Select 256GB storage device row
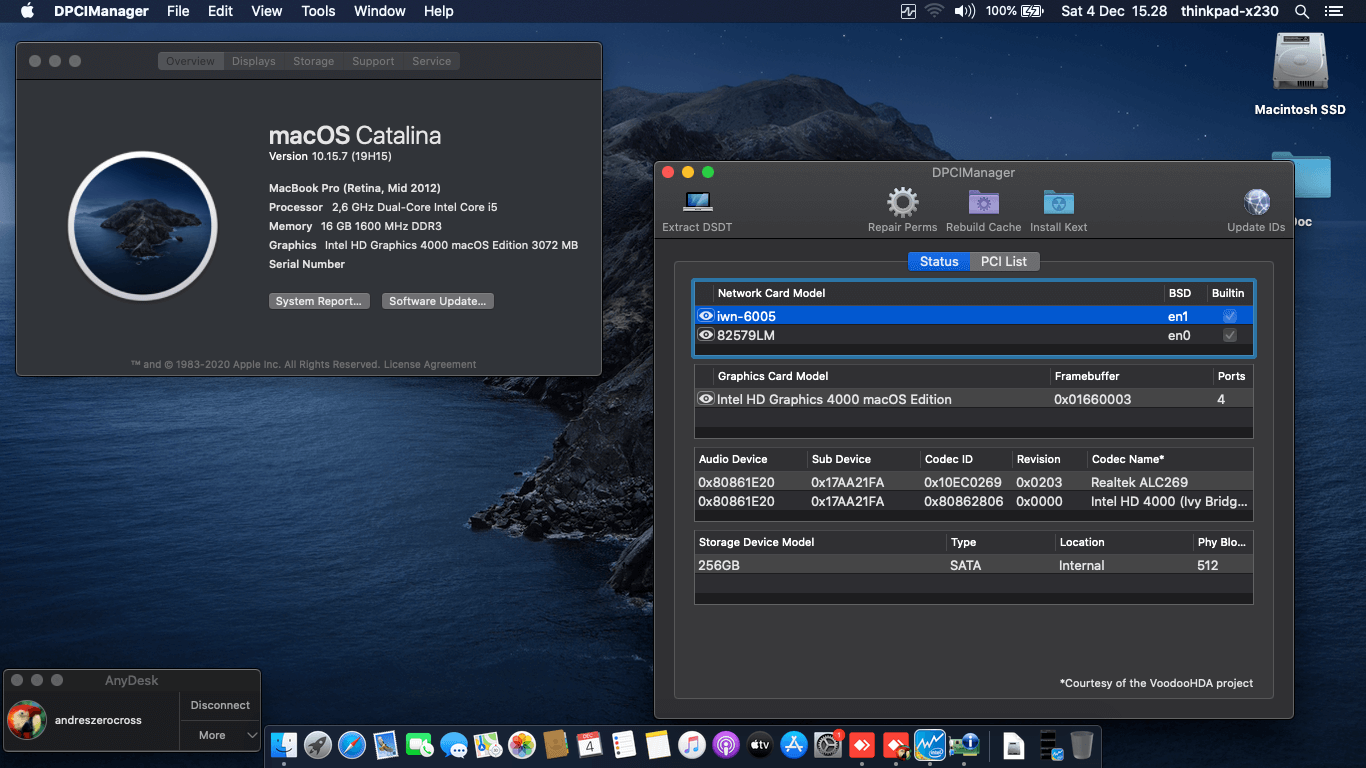Image resolution: width=1366 pixels, height=768 pixels. point(974,565)
